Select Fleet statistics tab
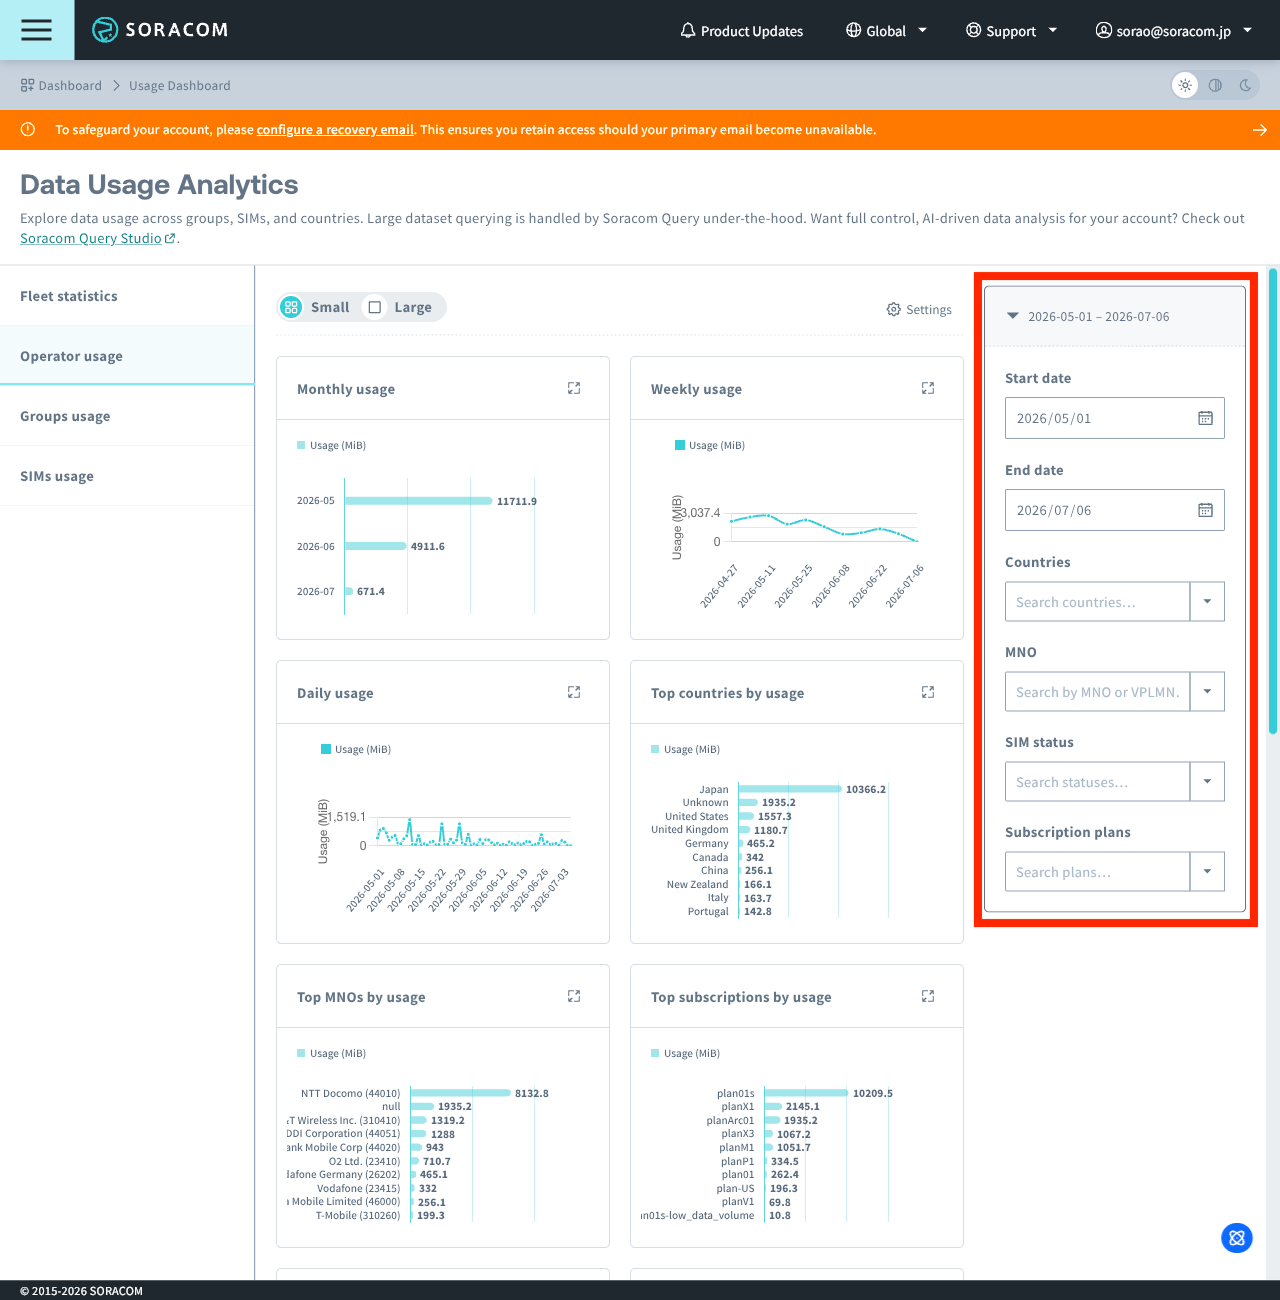The image size is (1280, 1300). pos(127,296)
